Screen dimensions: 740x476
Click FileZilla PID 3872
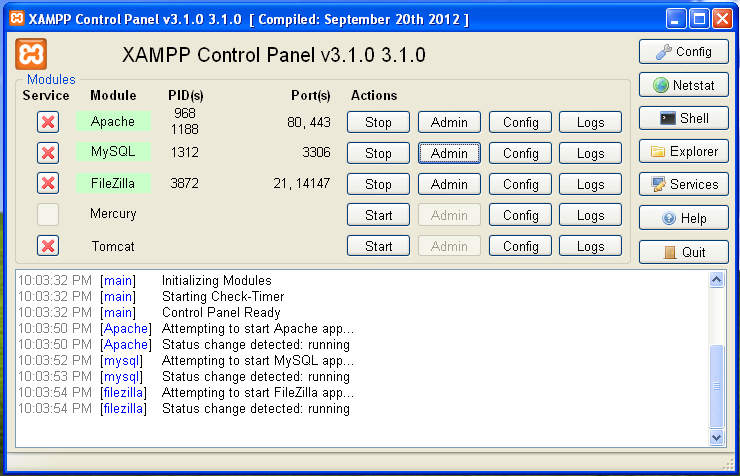tap(185, 183)
